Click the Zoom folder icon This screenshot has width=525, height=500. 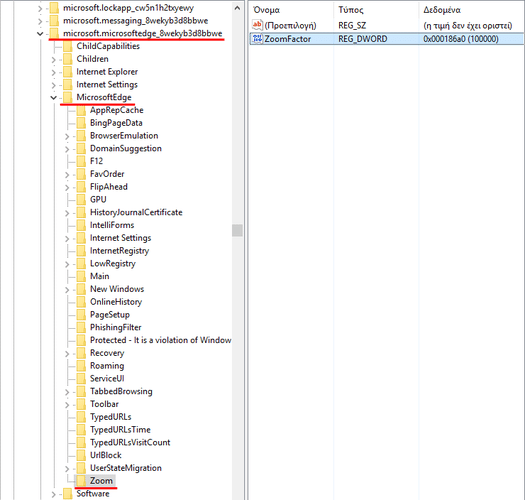tap(81, 481)
